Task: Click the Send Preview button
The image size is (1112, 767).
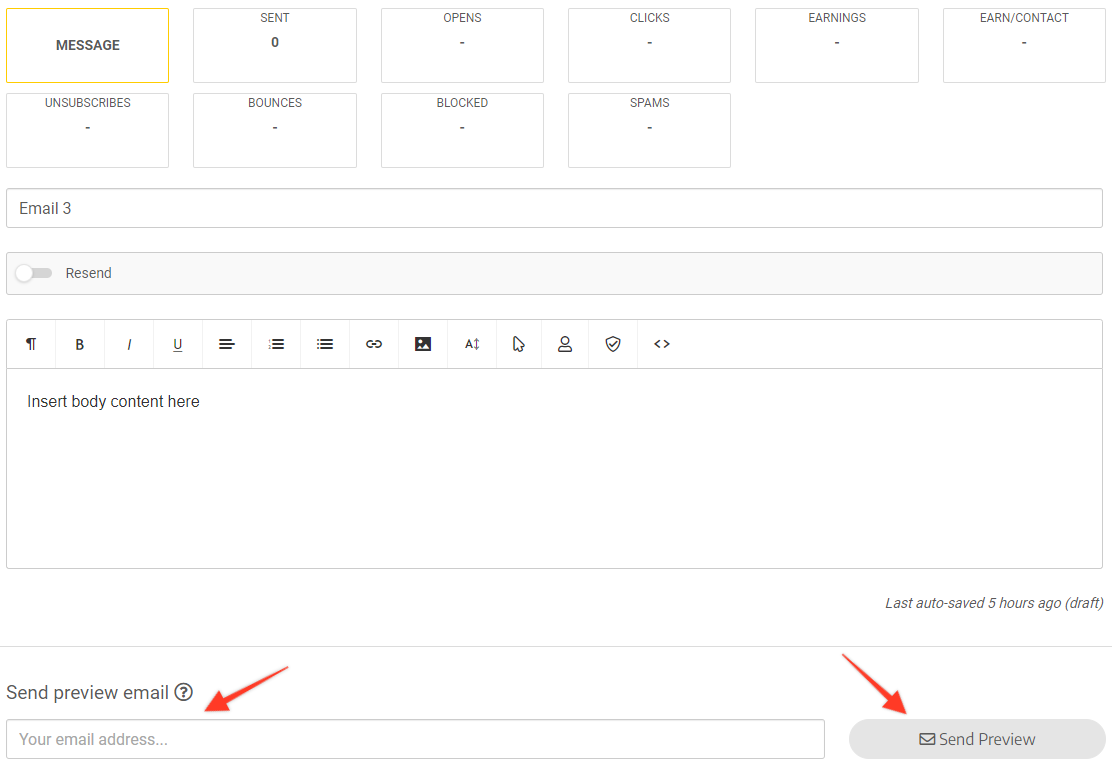Action: [x=977, y=739]
